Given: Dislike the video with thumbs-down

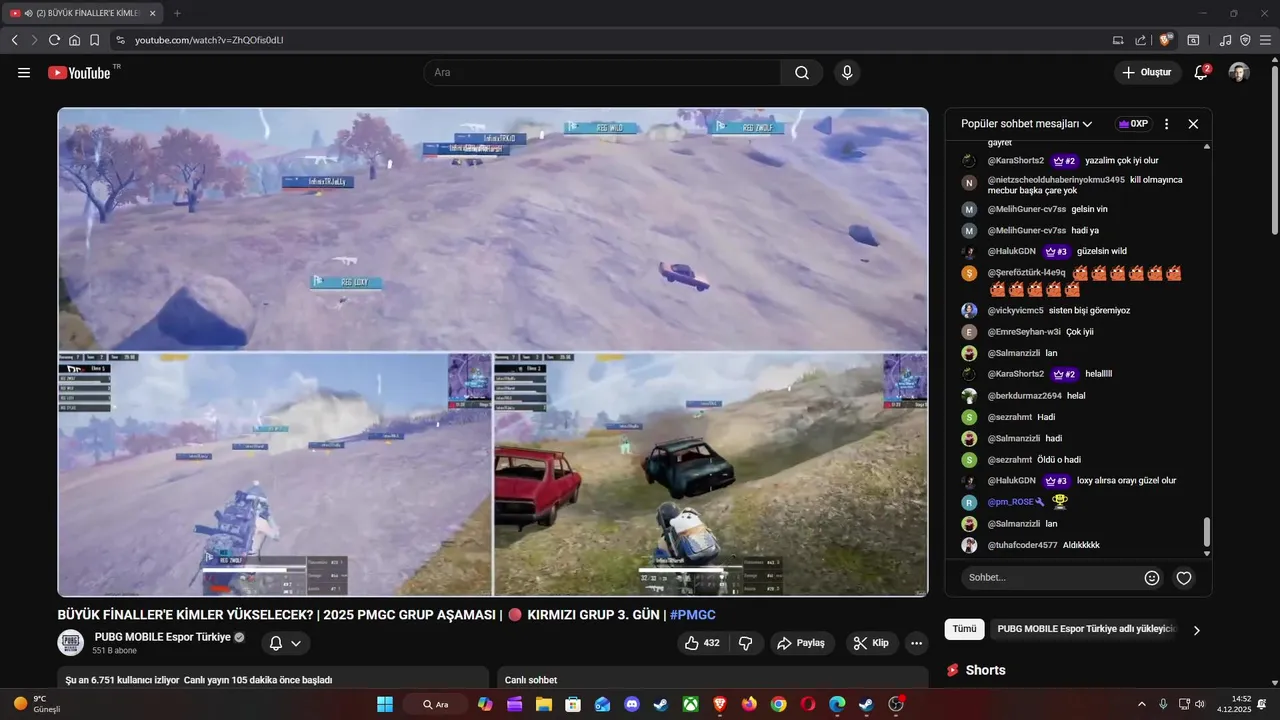Looking at the screenshot, I should point(746,643).
